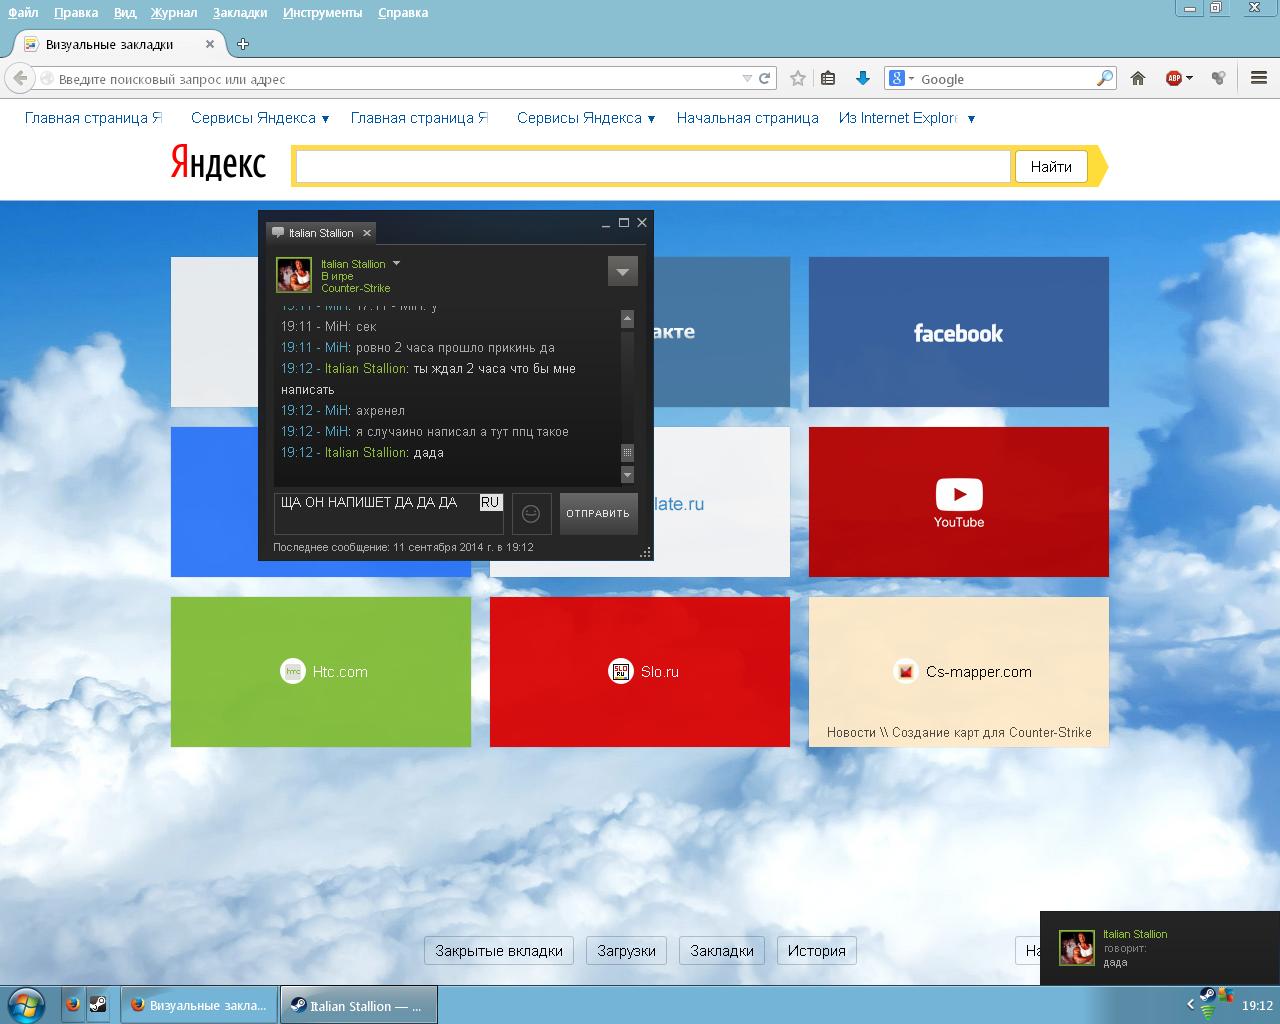Open the Вид menu
Image resolution: width=1280 pixels, height=1024 pixels.
click(125, 12)
